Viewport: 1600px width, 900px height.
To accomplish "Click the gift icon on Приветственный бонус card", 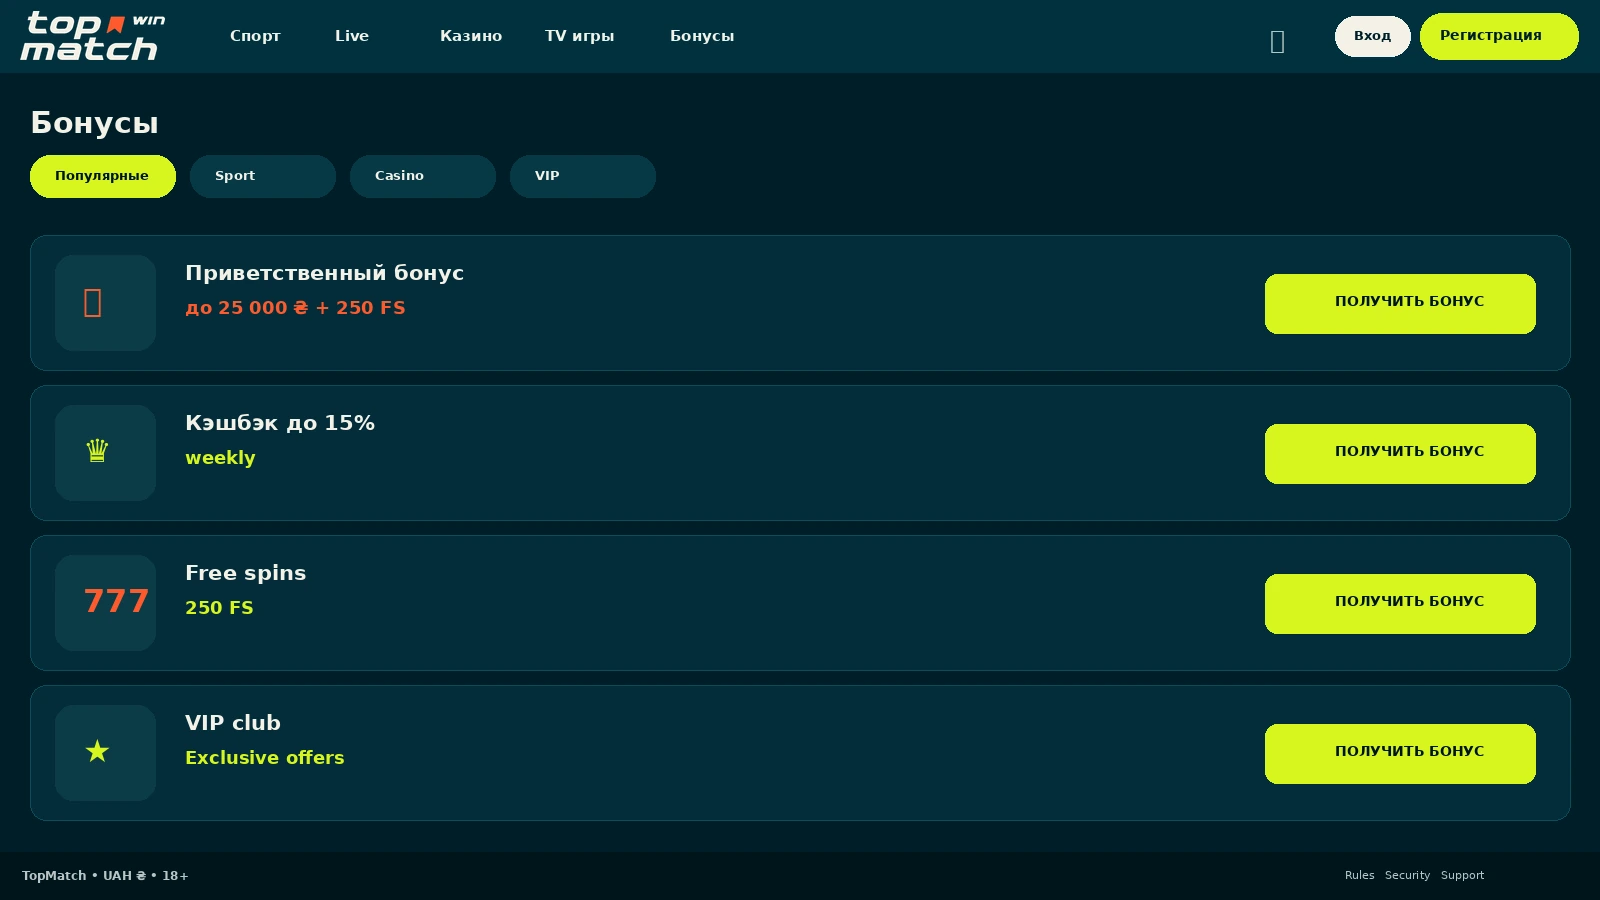I will point(93,302).
